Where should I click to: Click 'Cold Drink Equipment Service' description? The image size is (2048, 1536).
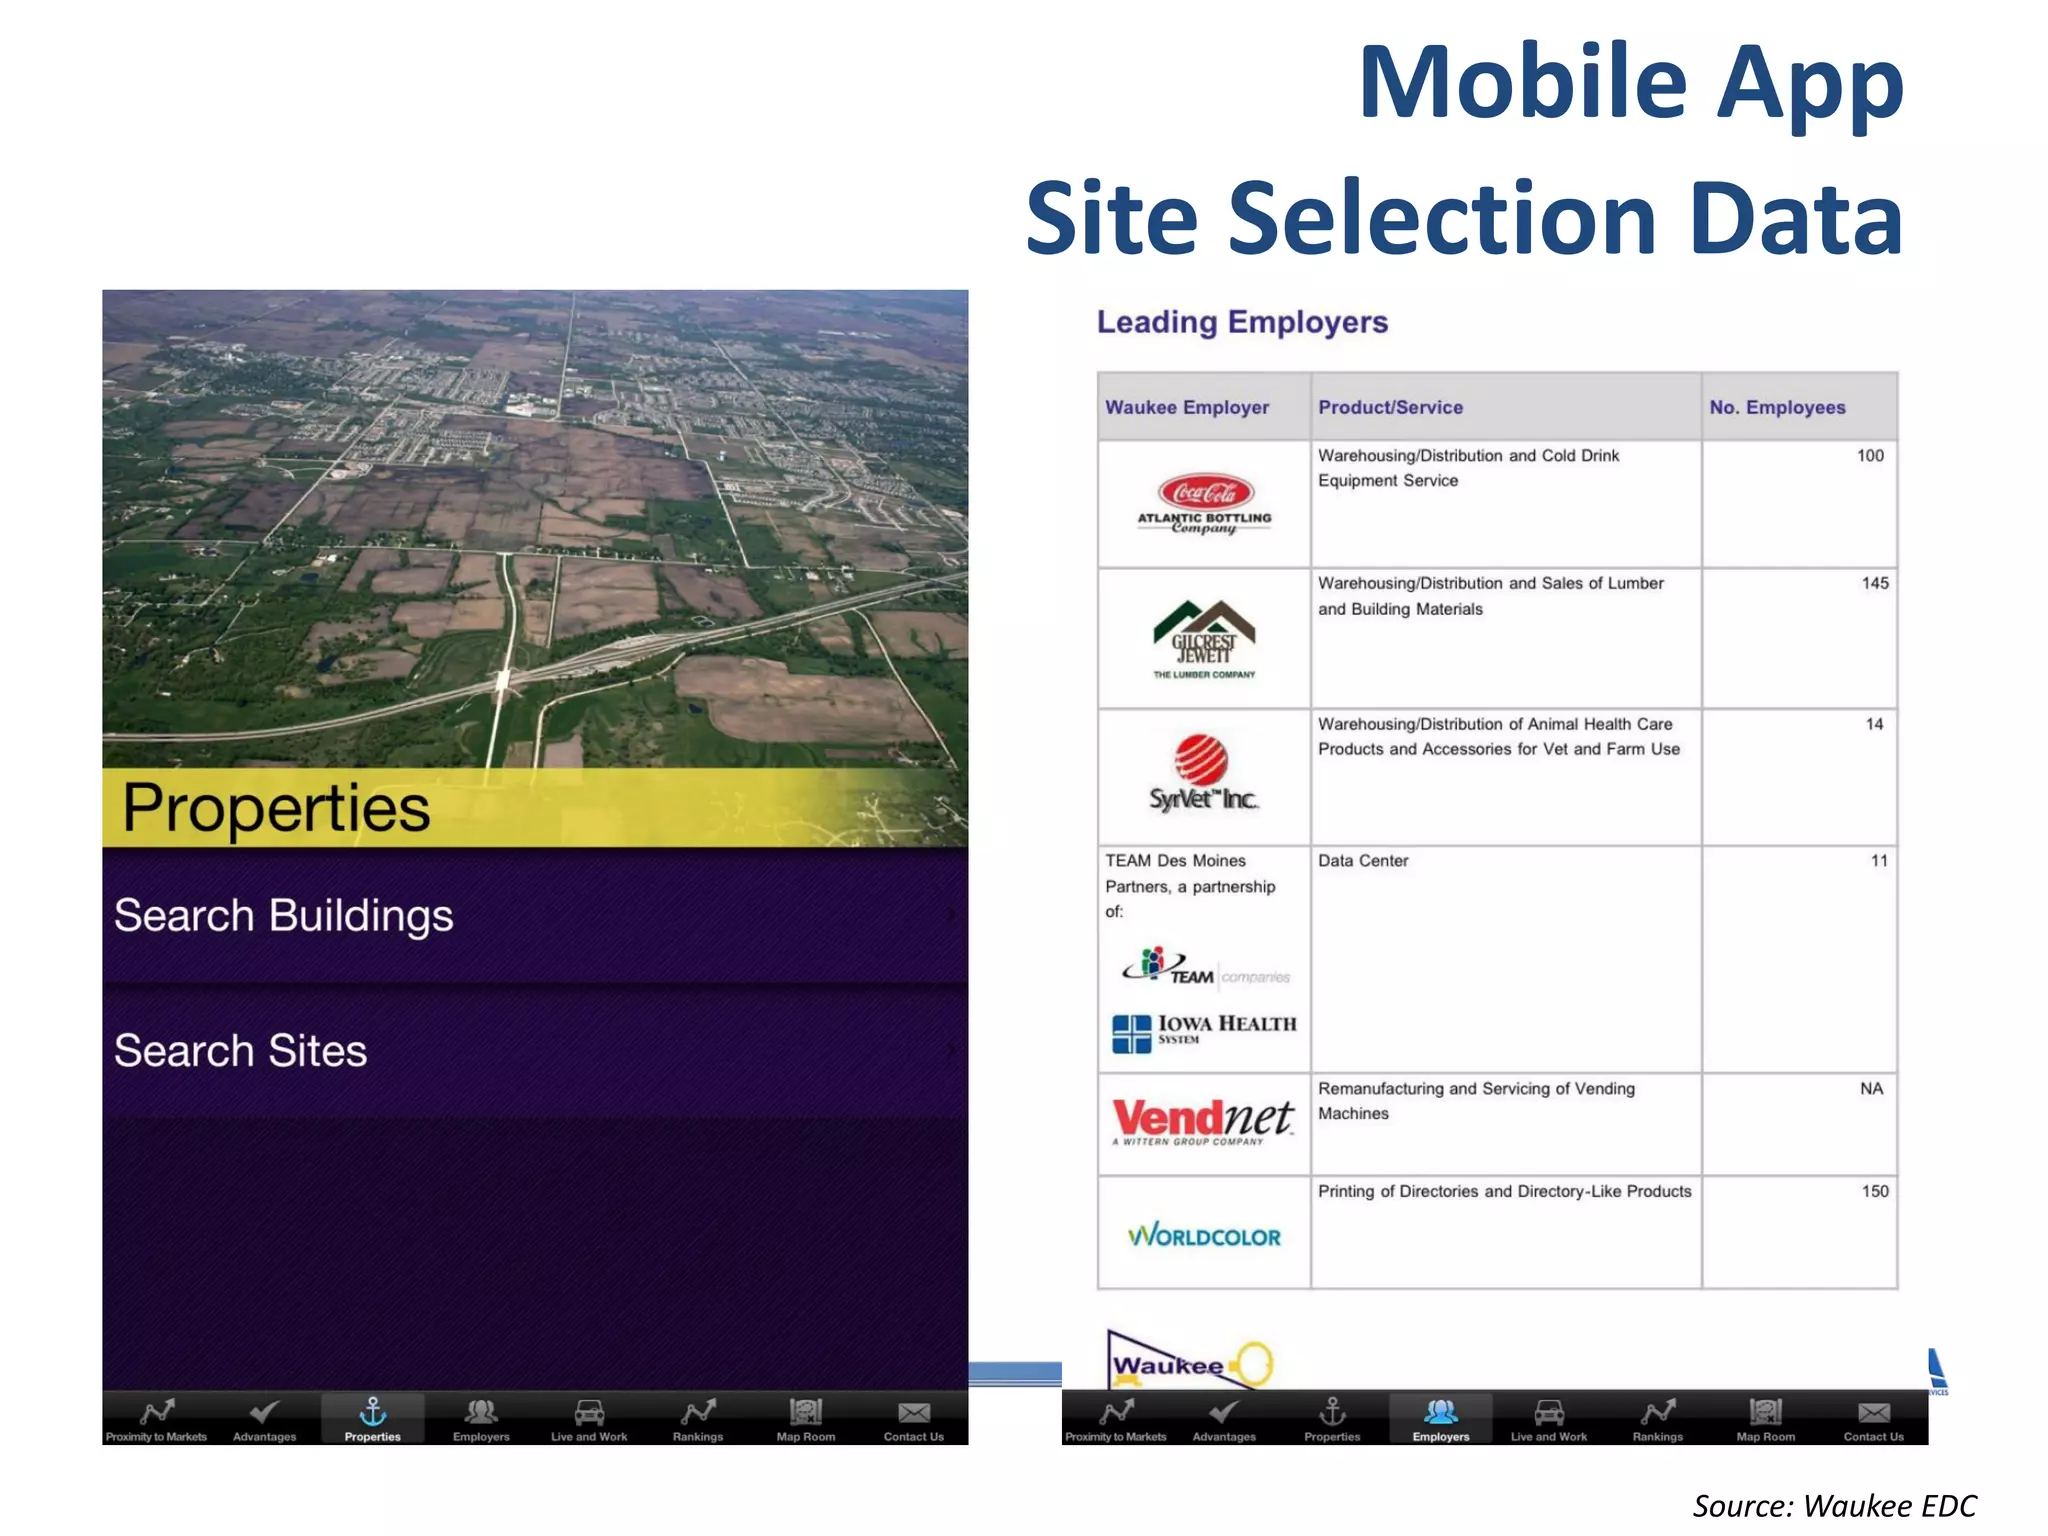tap(1468, 468)
